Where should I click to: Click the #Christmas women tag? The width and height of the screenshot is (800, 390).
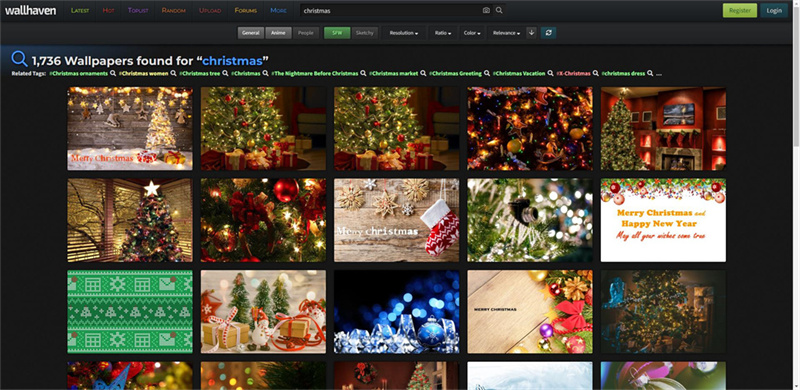click(143, 74)
